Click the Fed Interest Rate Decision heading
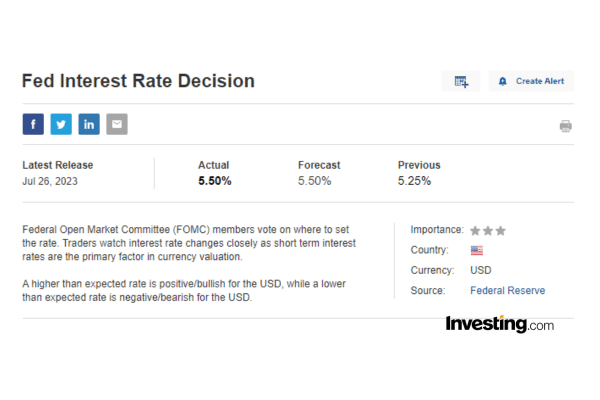This screenshot has width=600, height=400. tap(138, 81)
